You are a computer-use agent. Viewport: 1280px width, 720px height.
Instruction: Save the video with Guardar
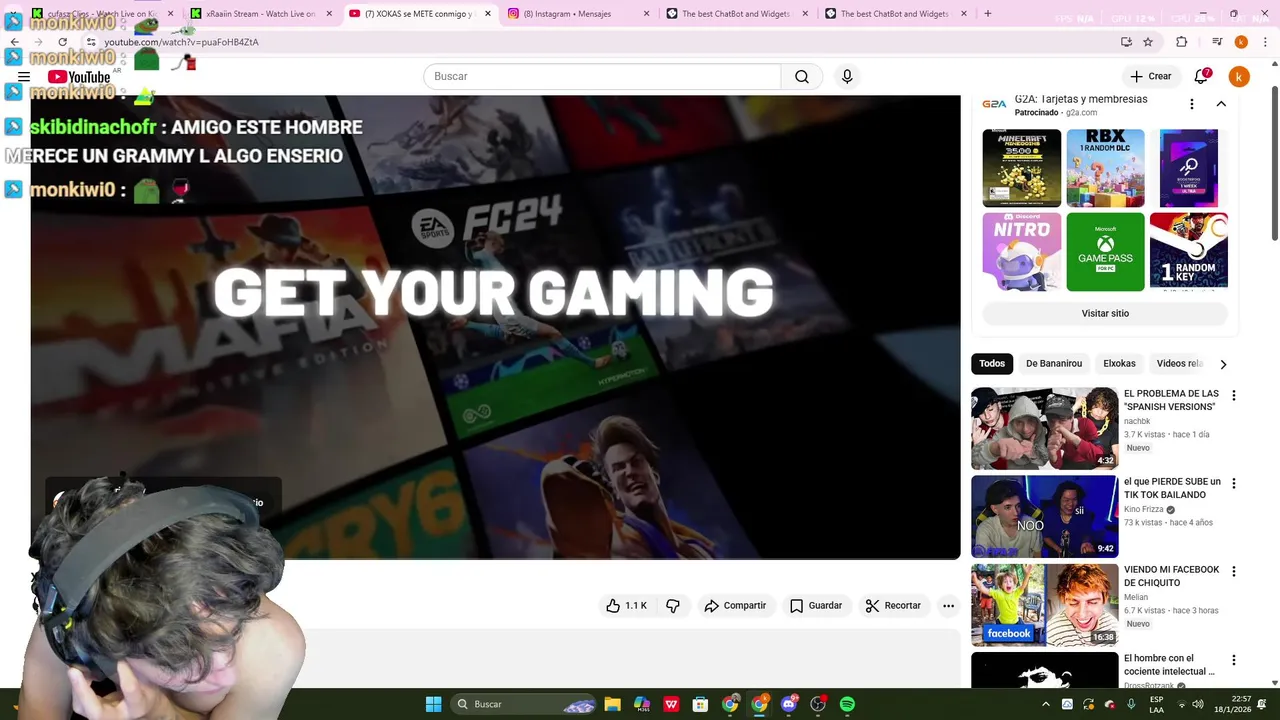[816, 606]
